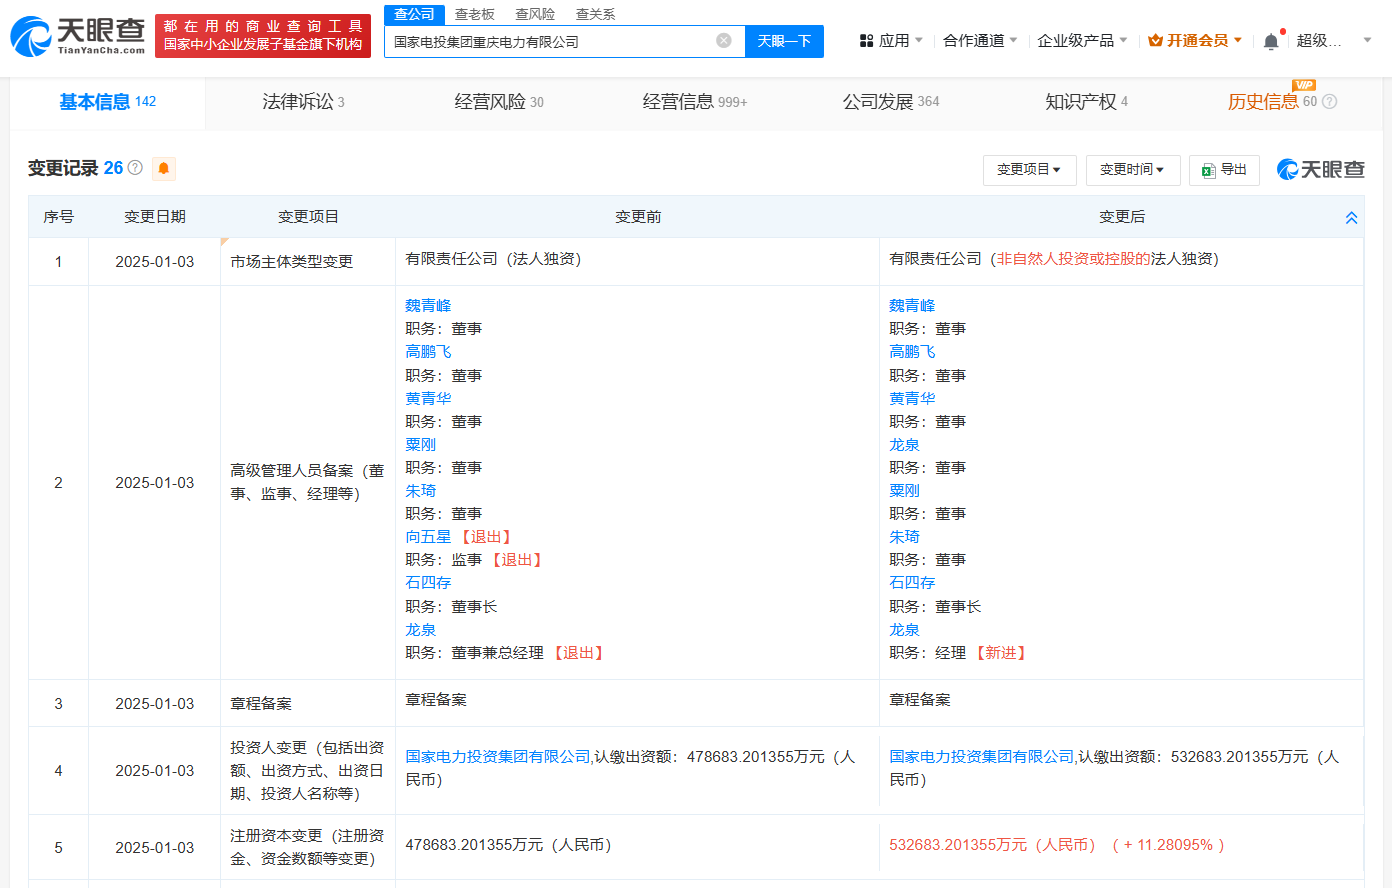Click the orange alert bell beside 变更记录
This screenshot has width=1392, height=888.
(x=164, y=168)
